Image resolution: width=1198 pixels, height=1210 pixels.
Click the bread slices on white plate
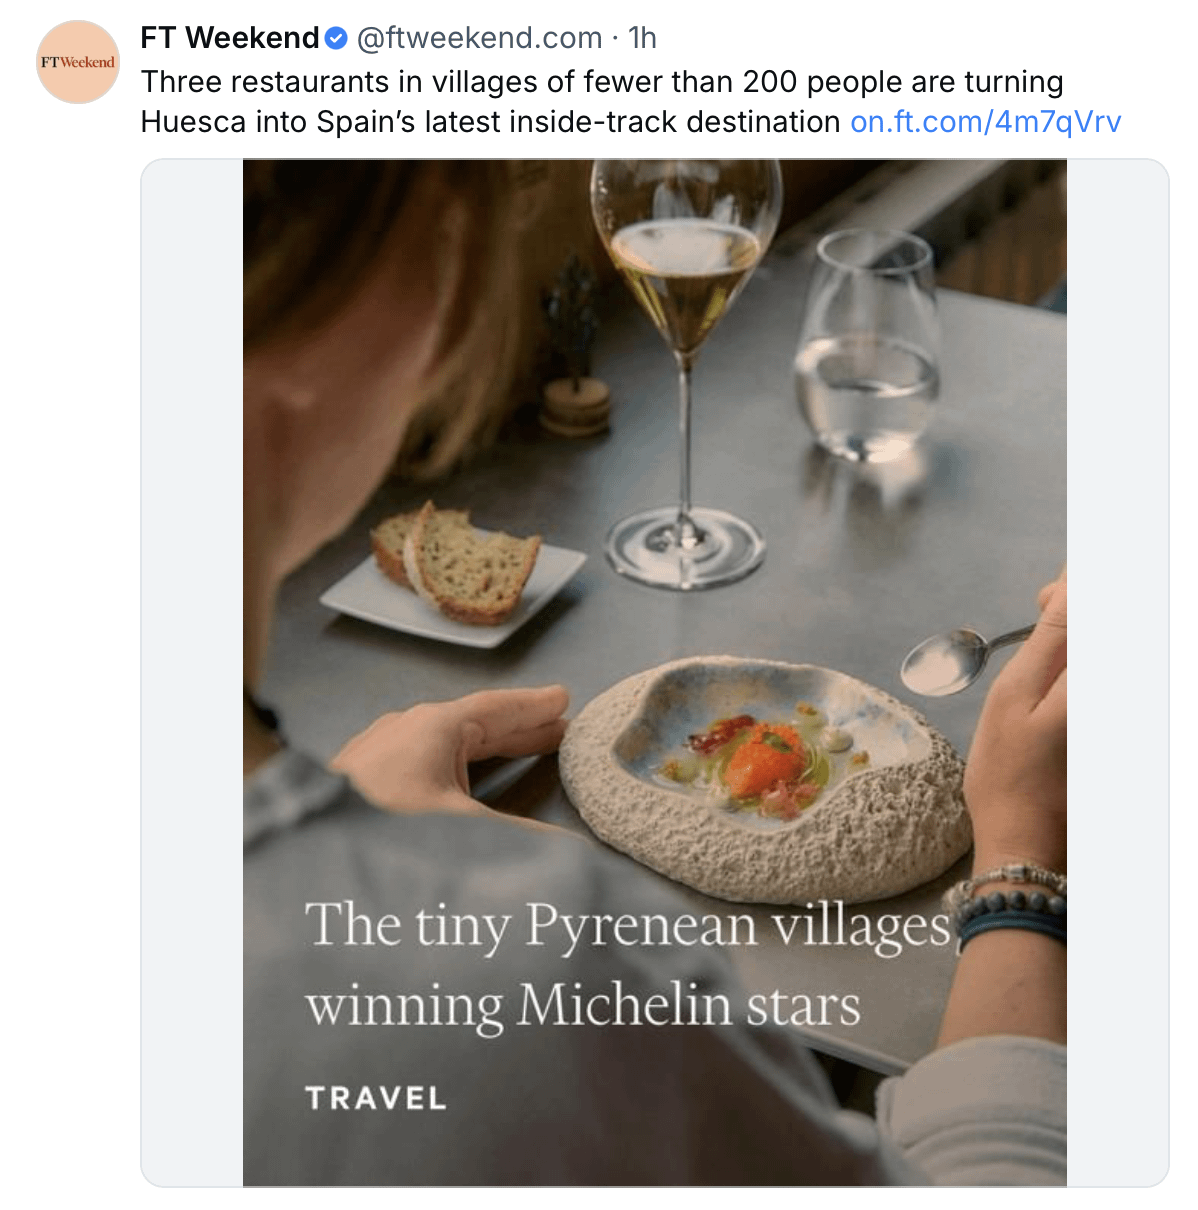click(458, 560)
